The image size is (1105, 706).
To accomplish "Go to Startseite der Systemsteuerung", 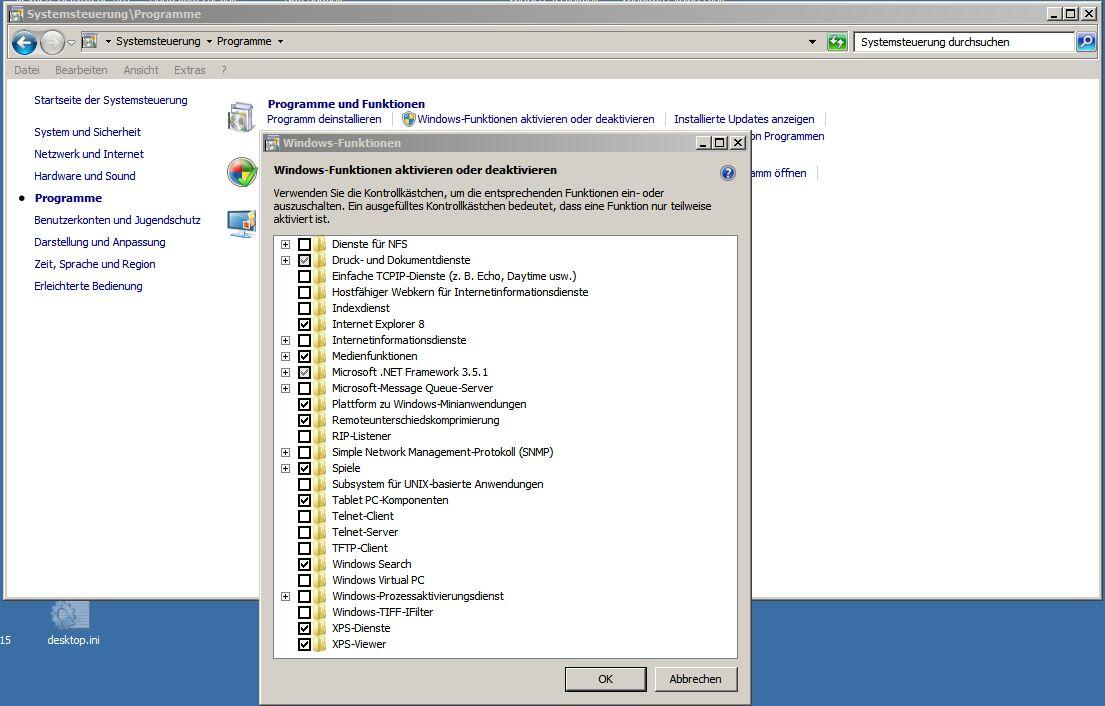I will pos(111,100).
